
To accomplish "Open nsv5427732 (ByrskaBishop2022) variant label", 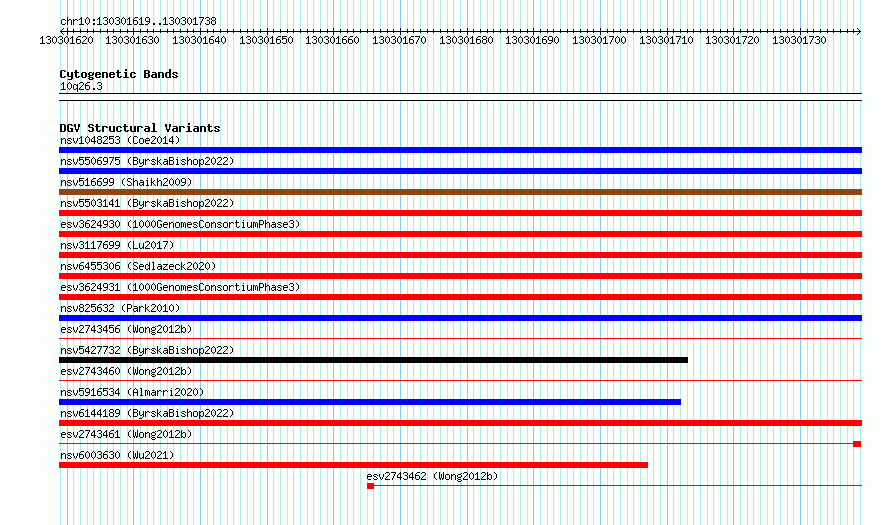I will (x=147, y=350).
